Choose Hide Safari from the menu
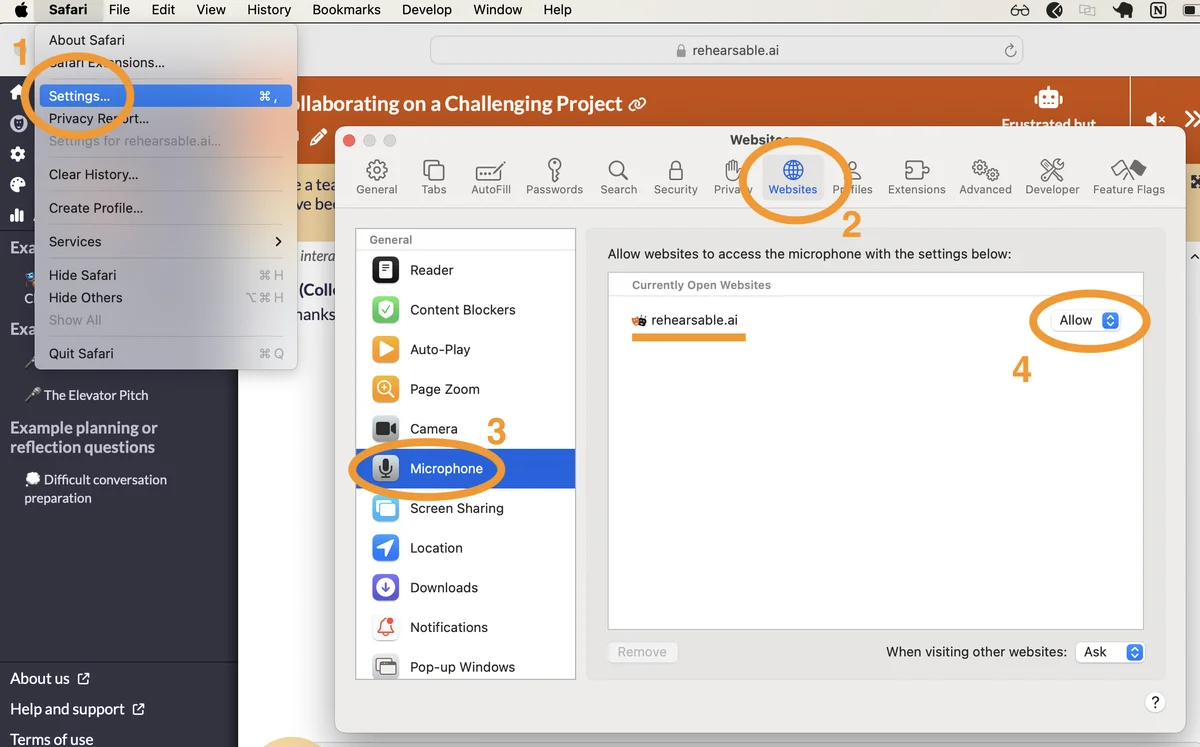 [165, 275]
